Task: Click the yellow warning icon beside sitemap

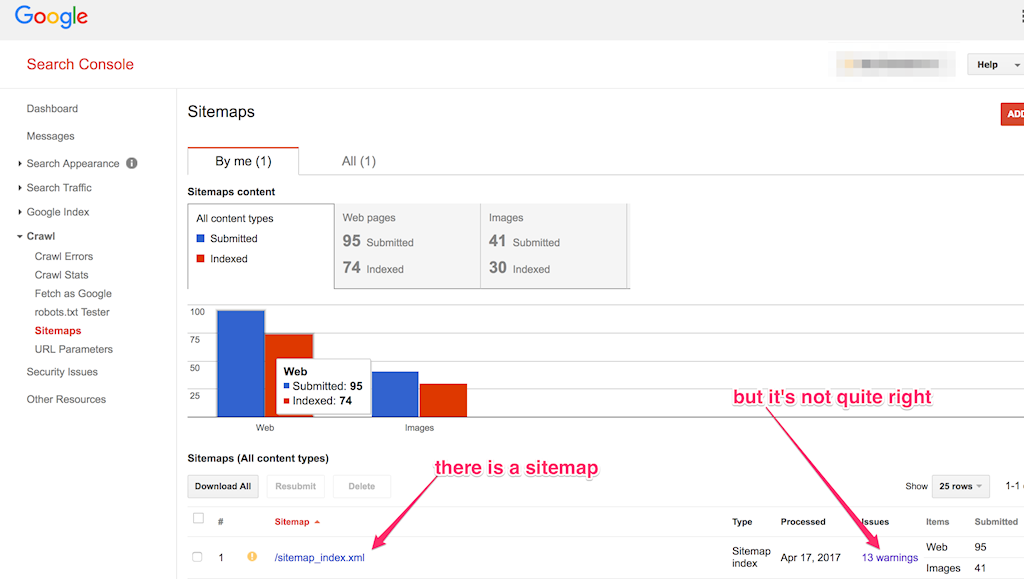Action: coord(252,557)
